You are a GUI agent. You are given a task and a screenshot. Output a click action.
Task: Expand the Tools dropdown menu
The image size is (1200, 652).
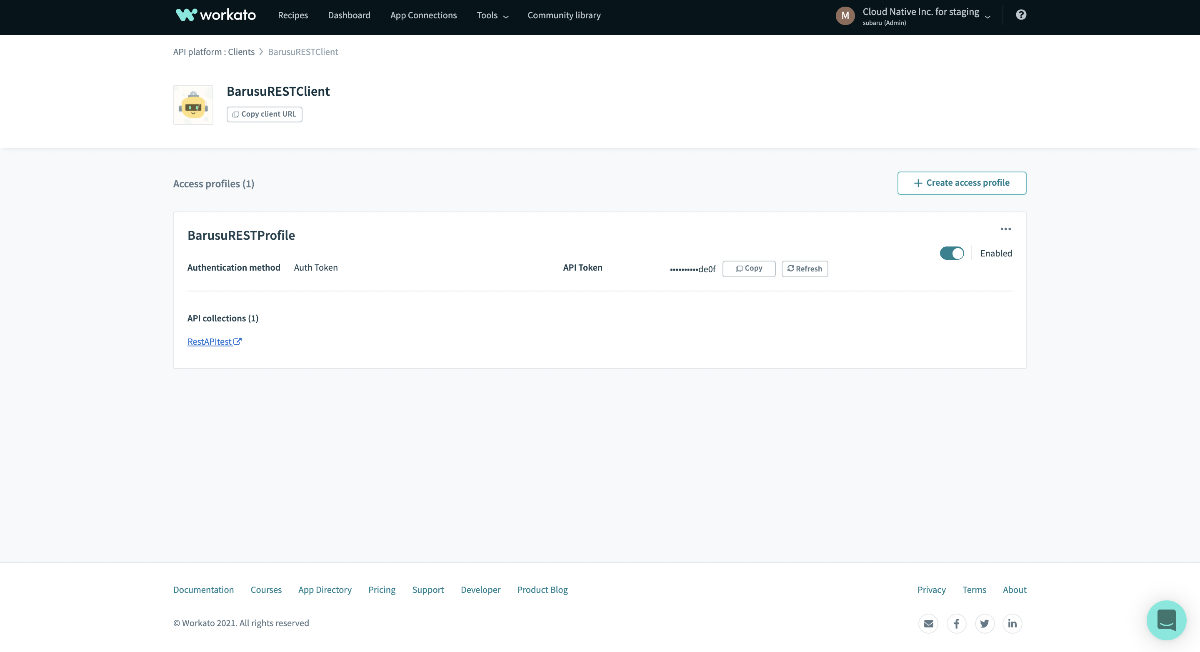coord(493,15)
